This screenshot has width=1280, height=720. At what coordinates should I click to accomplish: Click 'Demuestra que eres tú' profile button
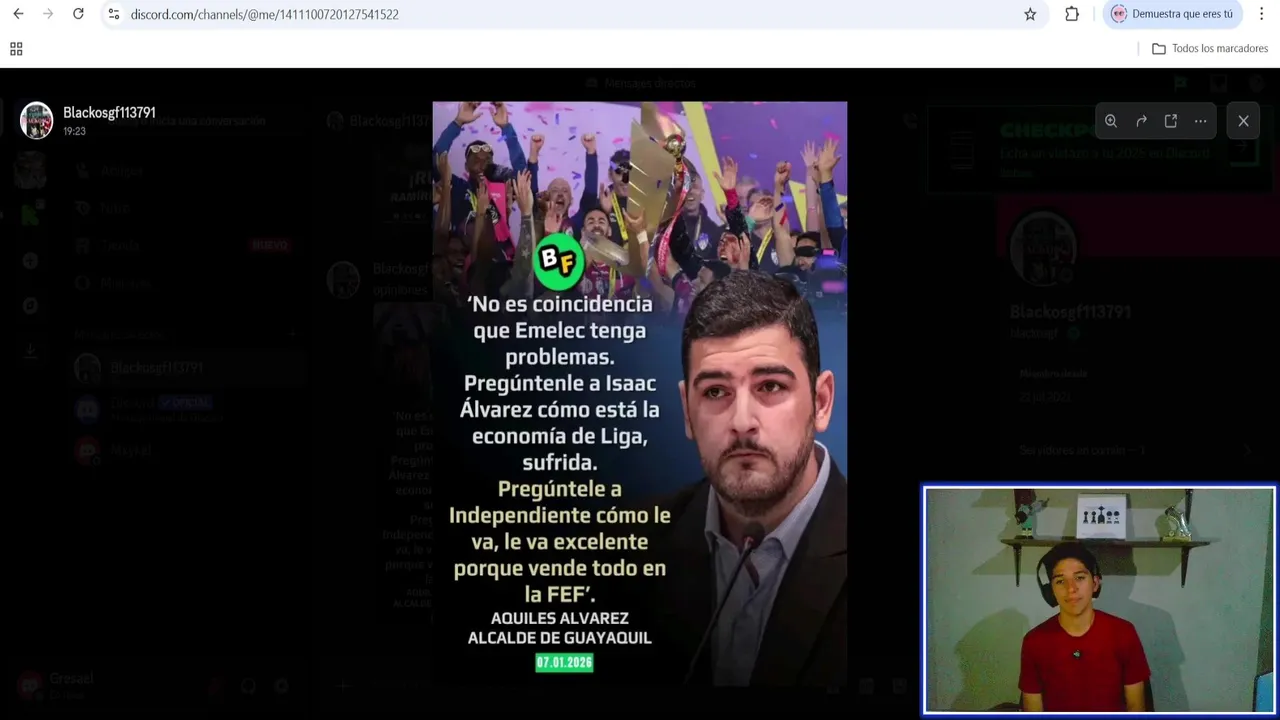pyautogui.click(x=1172, y=14)
